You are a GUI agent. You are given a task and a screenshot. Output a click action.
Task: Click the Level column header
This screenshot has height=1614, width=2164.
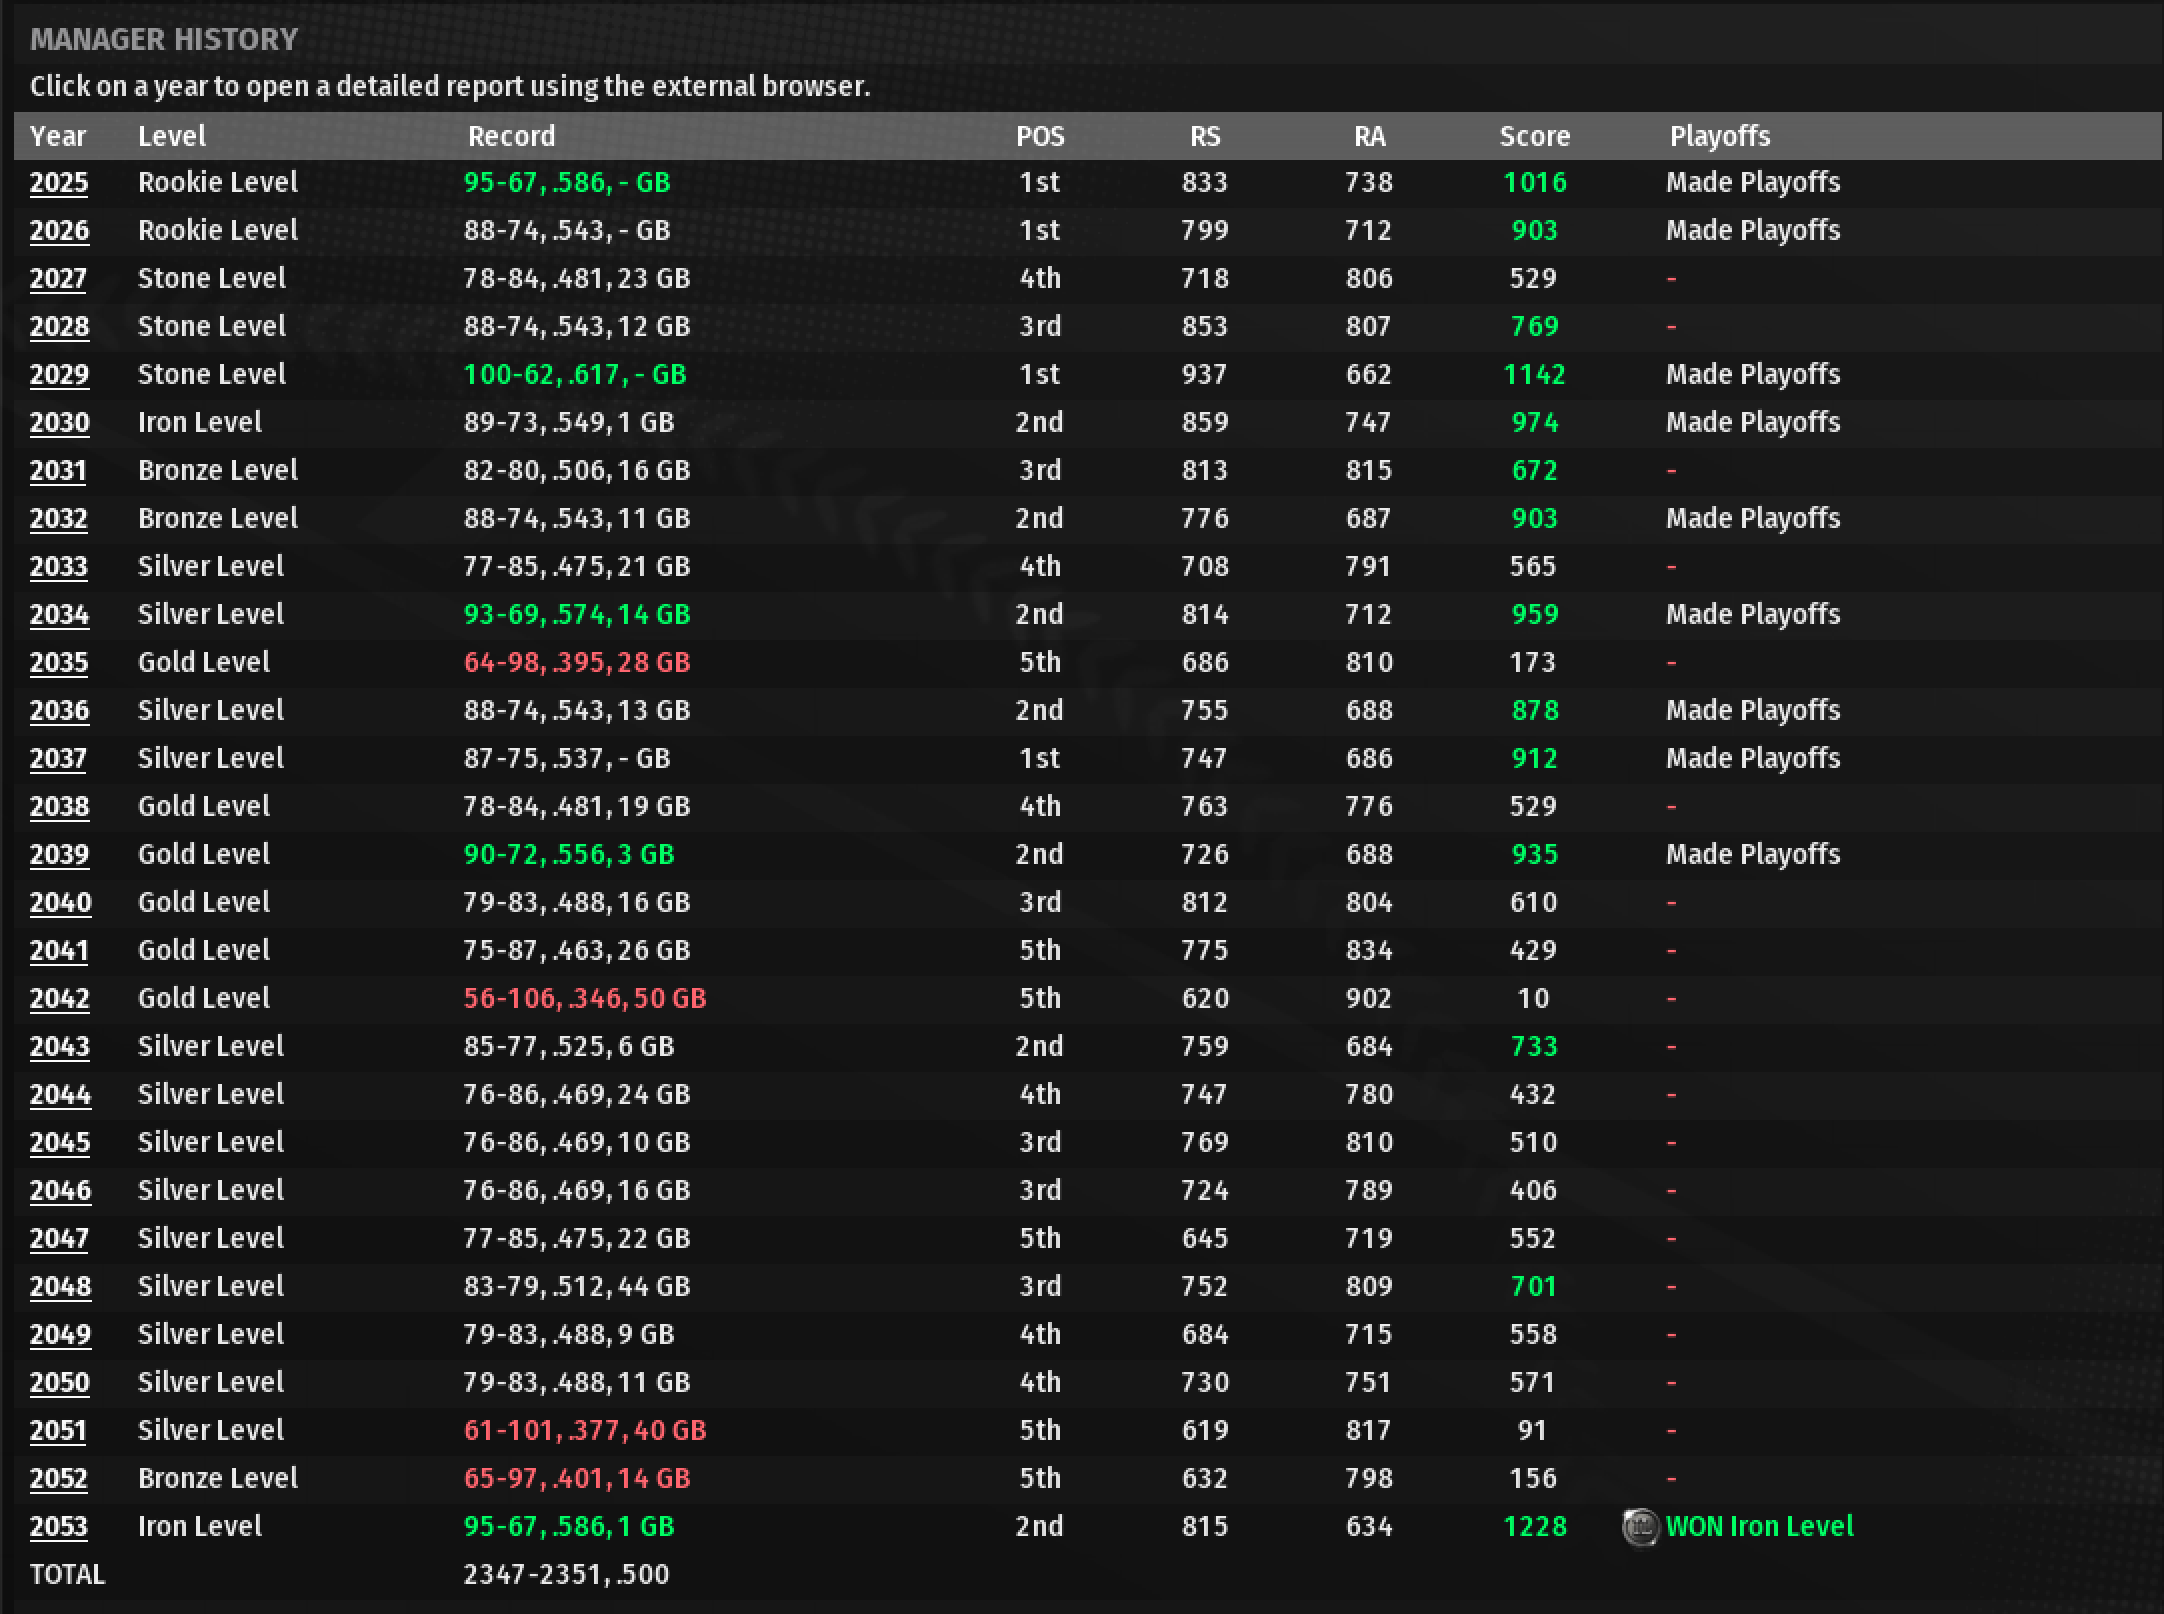(x=172, y=136)
